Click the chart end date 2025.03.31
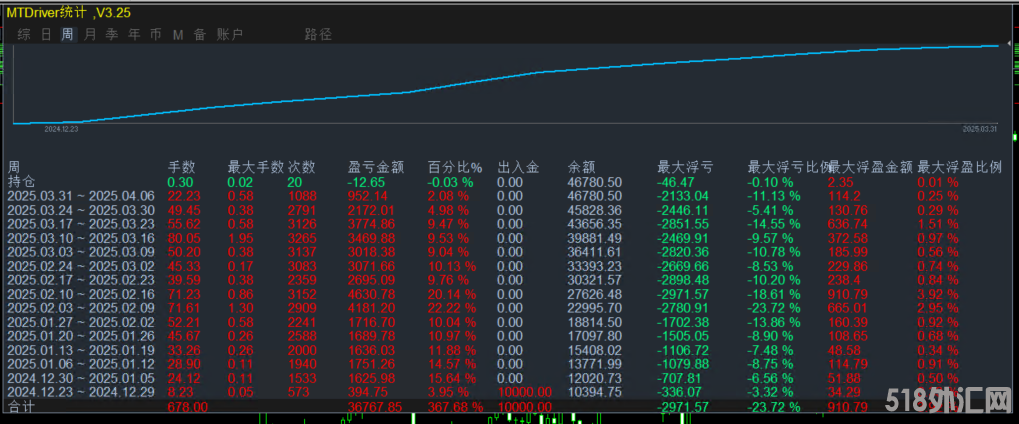 [x=979, y=129]
